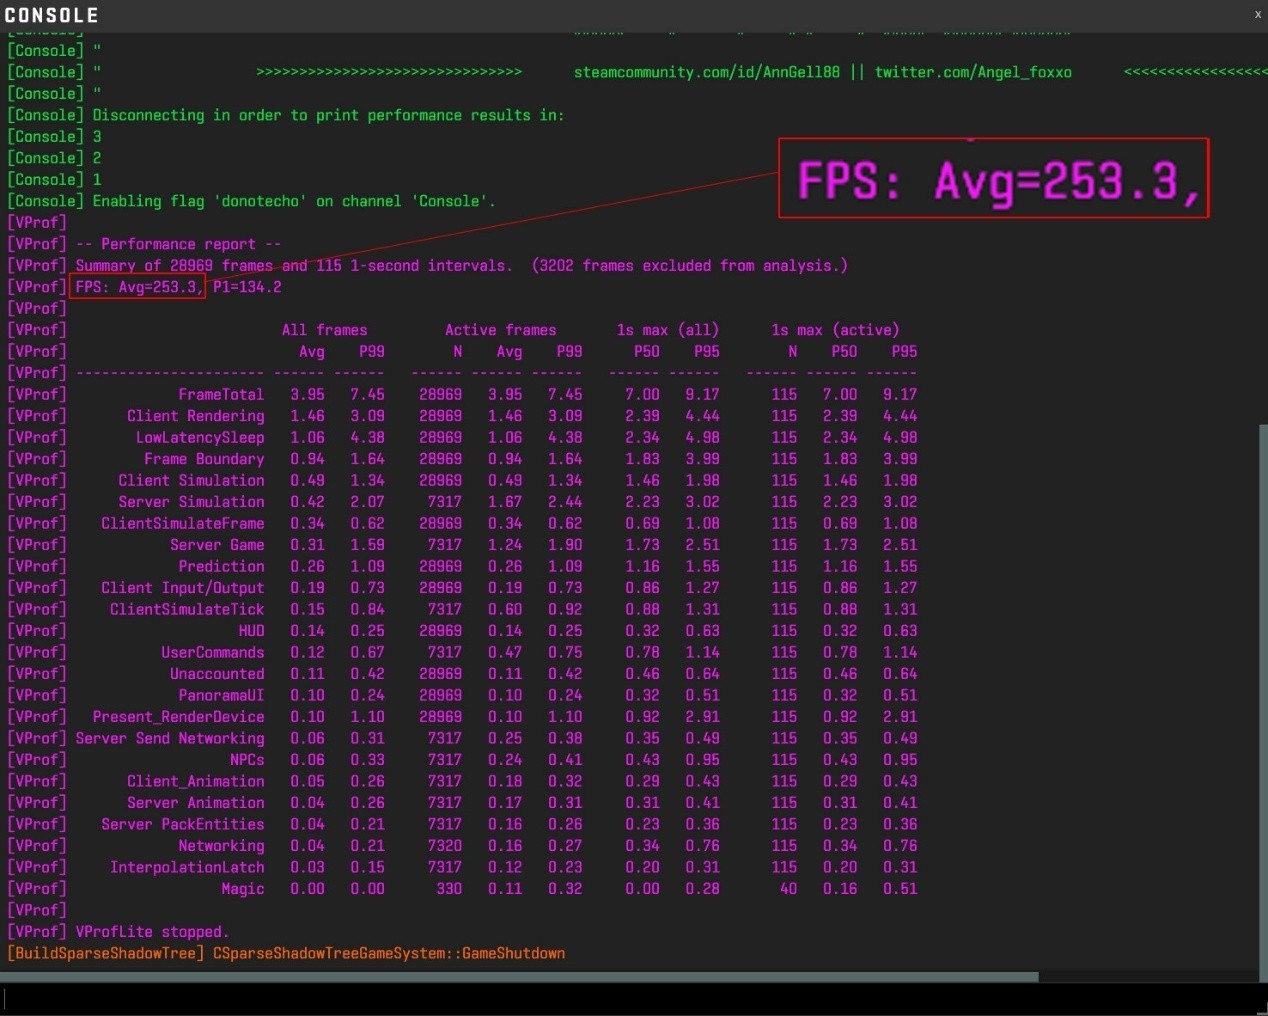Viewport: 1268px width, 1016px height.
Task: Click the 'All frames' column header
Action: [324, 330]
